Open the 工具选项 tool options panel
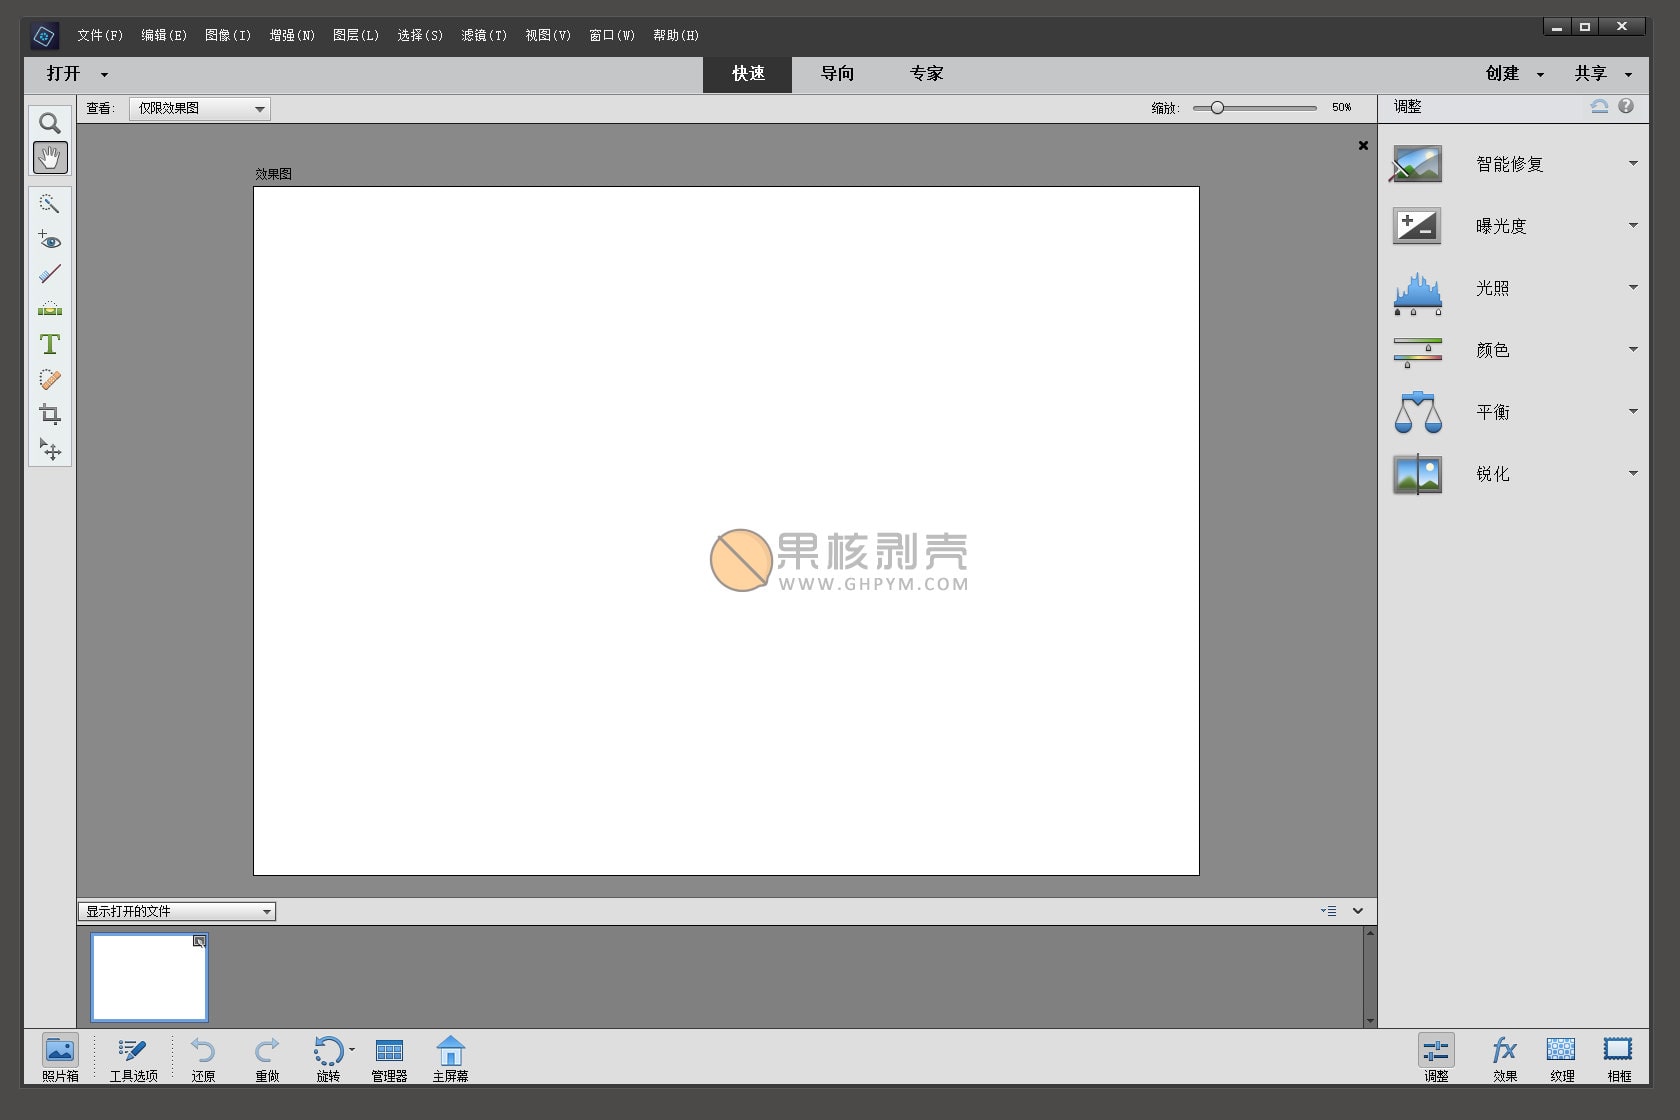This screenshot has width=1680, height=1120. (133, 1058)
